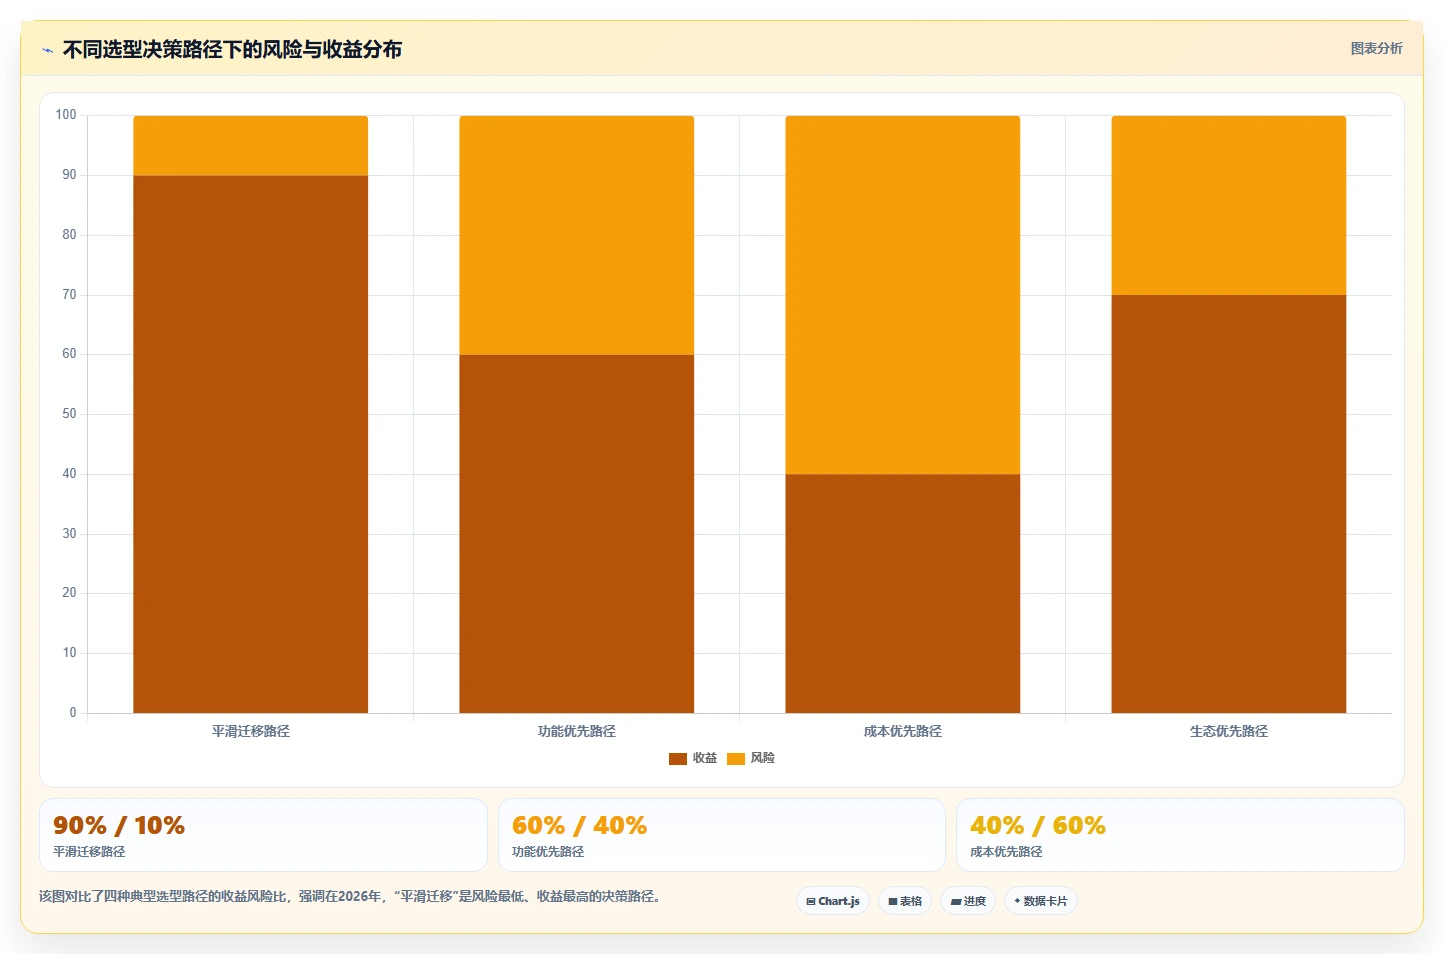Image resolution: width=1444 pixels, height=954 pixels.
Task: Click the 风险 segment of 平滑迁移路径 bar
Action: click(251, 146)
